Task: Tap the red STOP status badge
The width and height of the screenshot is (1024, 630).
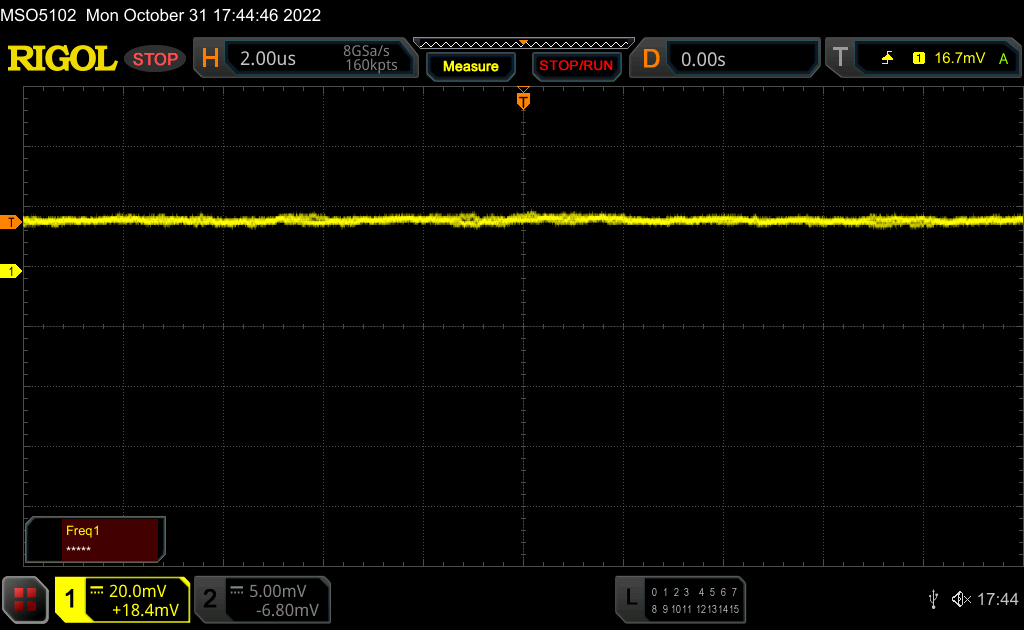Action: (x=155, y=59)
